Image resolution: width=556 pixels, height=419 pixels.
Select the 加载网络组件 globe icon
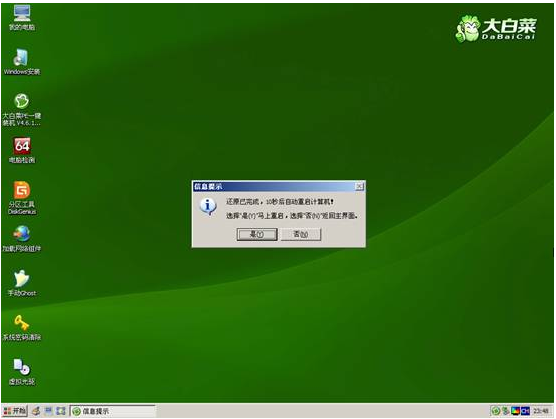coord(22,239)
